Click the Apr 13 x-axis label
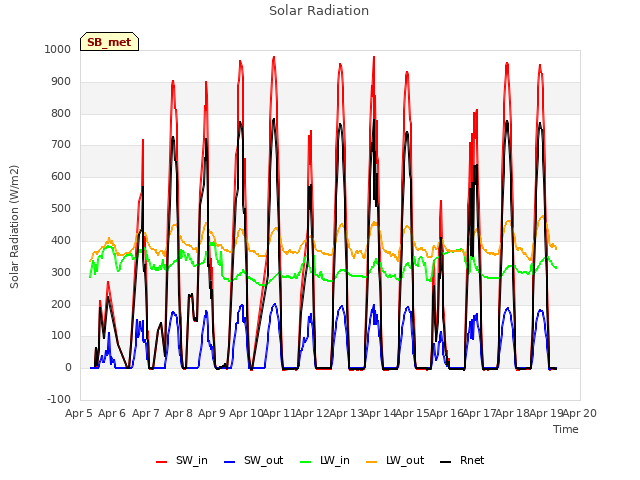Viewport: 640px width, 480px height. pos(346,413)
